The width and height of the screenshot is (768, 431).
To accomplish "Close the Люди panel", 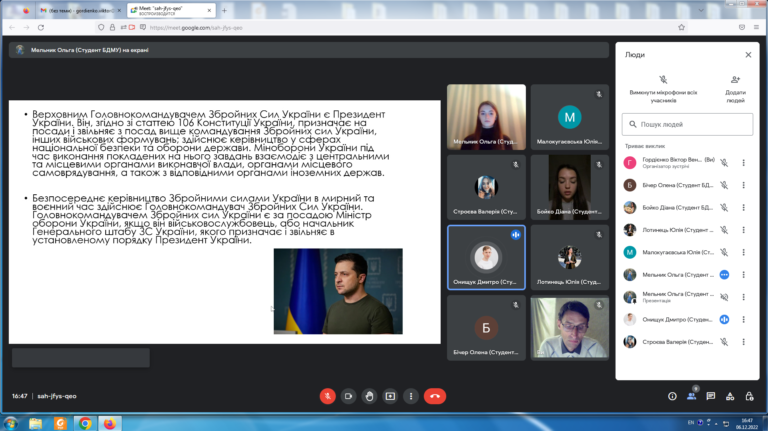I will coord(748,55).
